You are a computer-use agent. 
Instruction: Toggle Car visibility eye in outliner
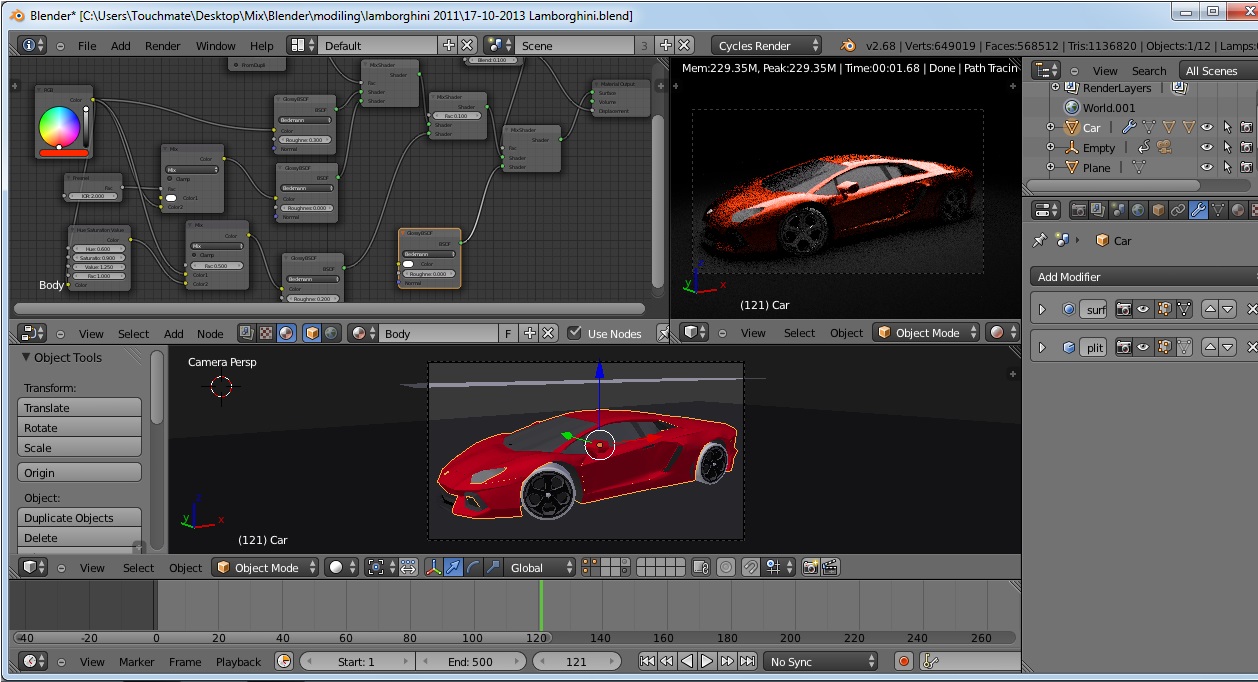tap(1208, 127)
